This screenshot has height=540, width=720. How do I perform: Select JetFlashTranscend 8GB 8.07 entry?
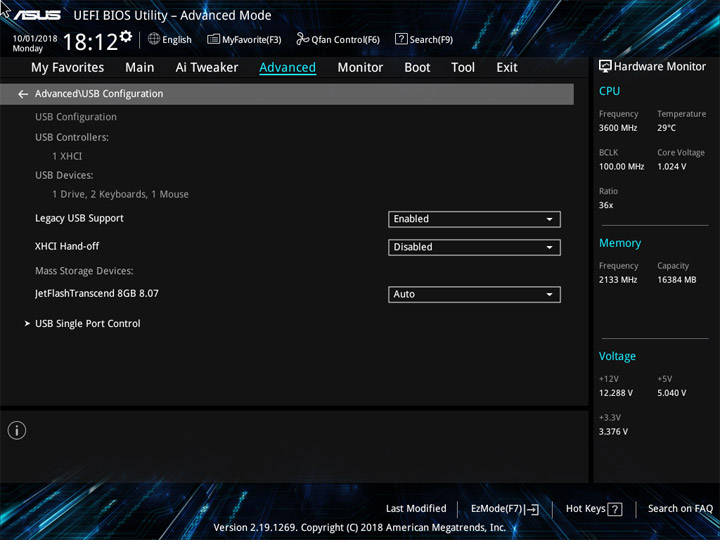[x=97, y=293]
